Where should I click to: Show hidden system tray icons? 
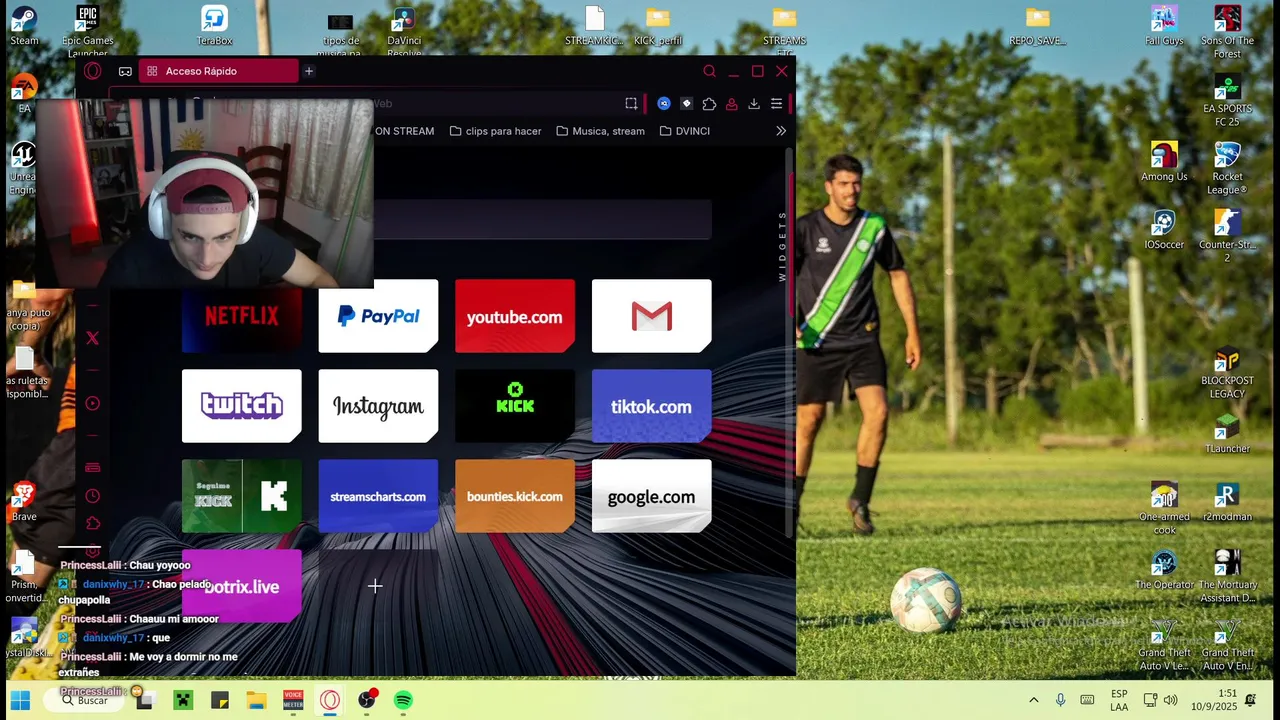(x=1033, y=700)
